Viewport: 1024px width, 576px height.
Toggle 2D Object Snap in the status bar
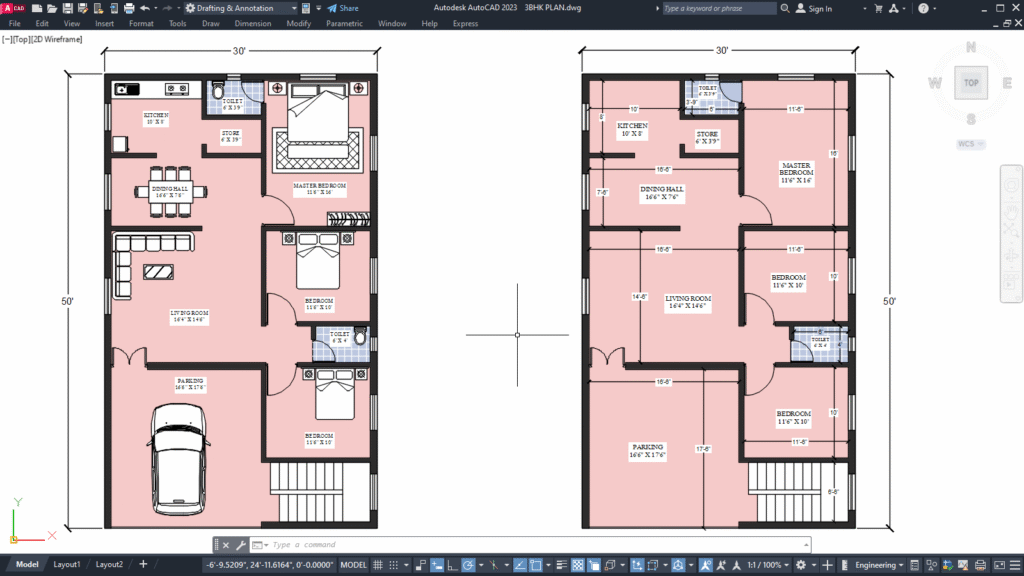[x=536, y=565]
